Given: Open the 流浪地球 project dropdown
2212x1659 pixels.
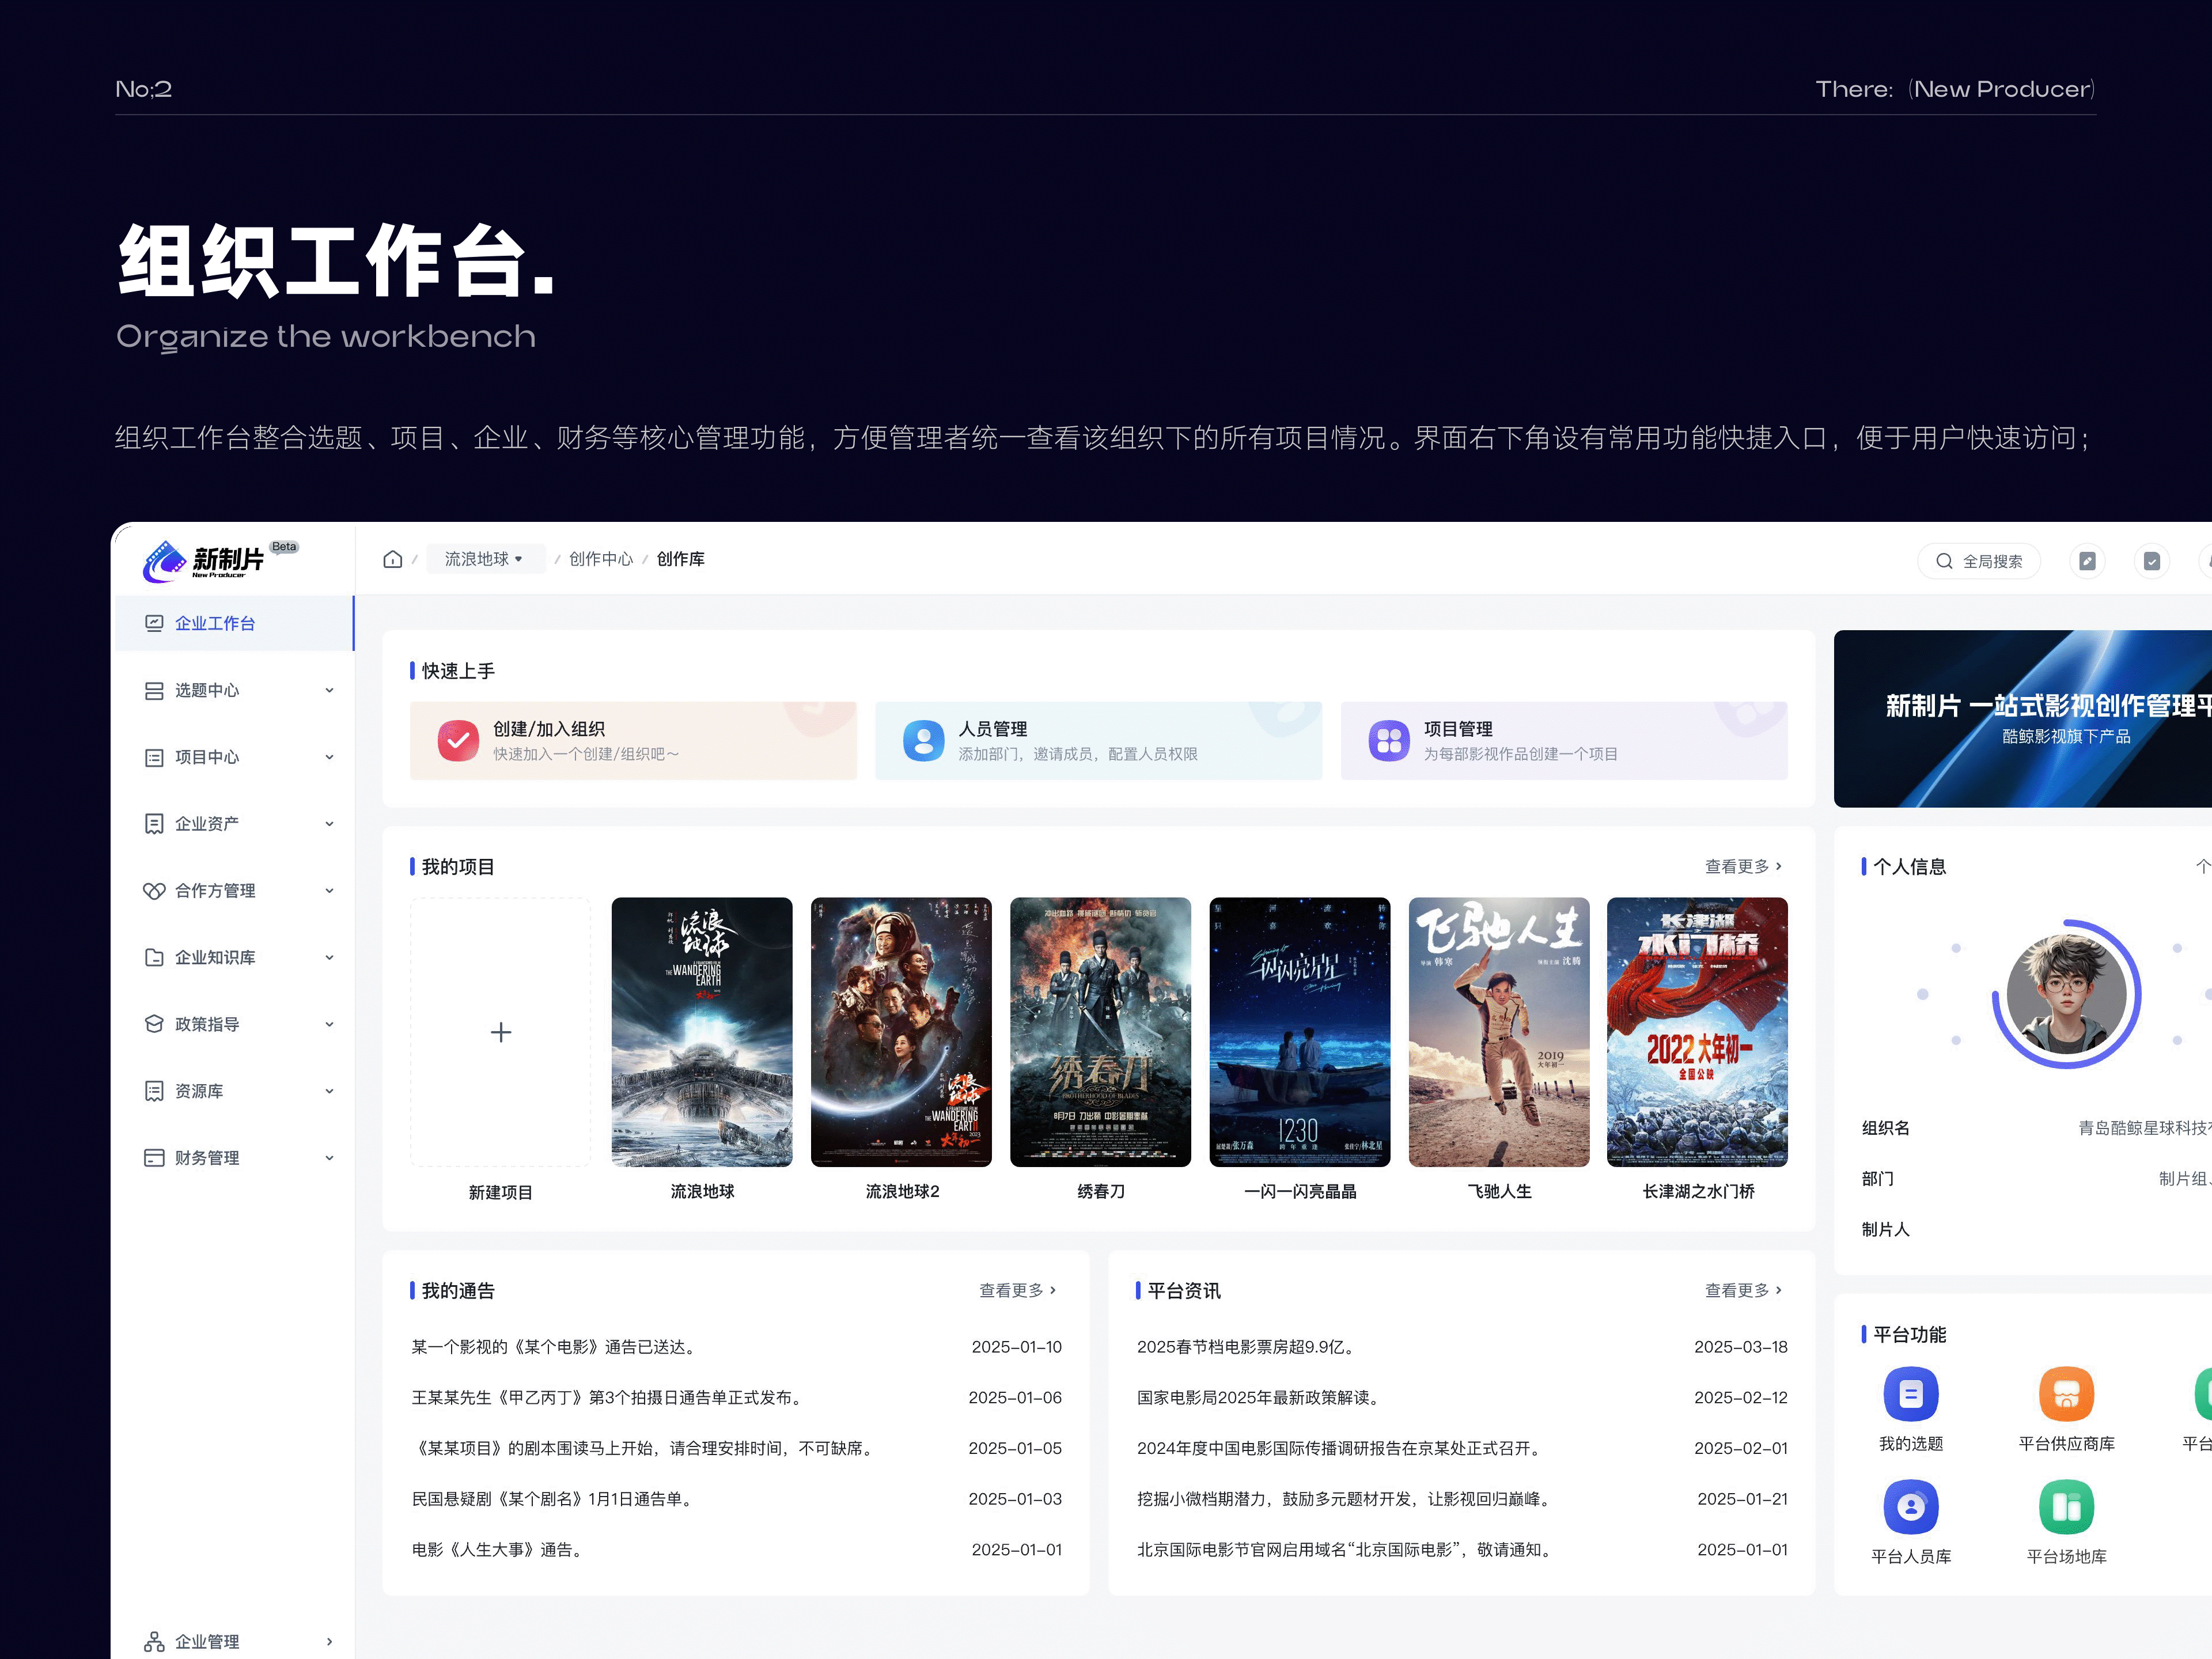Looking at the screenshot, I should coord(485,559).
